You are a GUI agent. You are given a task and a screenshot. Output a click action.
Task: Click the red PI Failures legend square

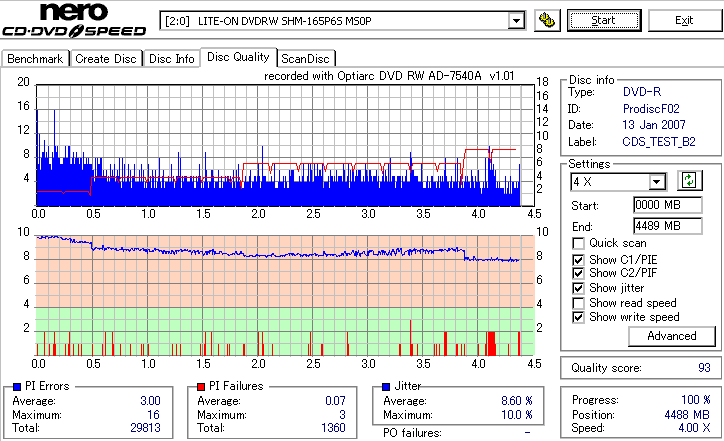(x=201, y=387)
